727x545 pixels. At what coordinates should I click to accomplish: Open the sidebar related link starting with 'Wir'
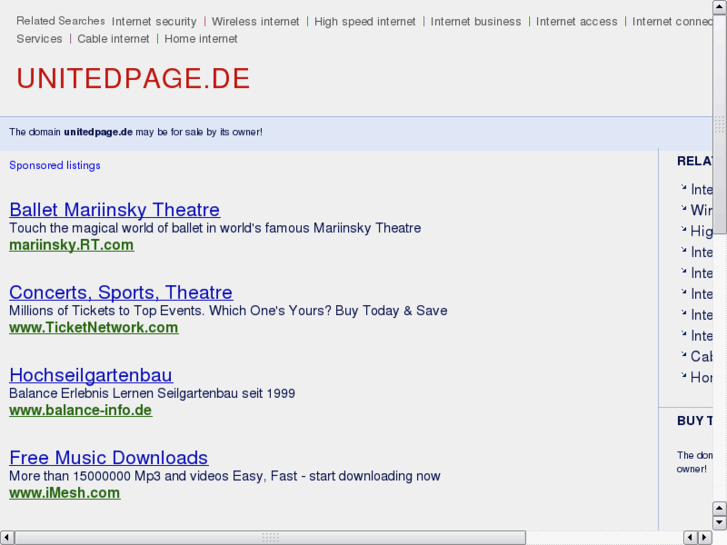(x=701, y=210)
